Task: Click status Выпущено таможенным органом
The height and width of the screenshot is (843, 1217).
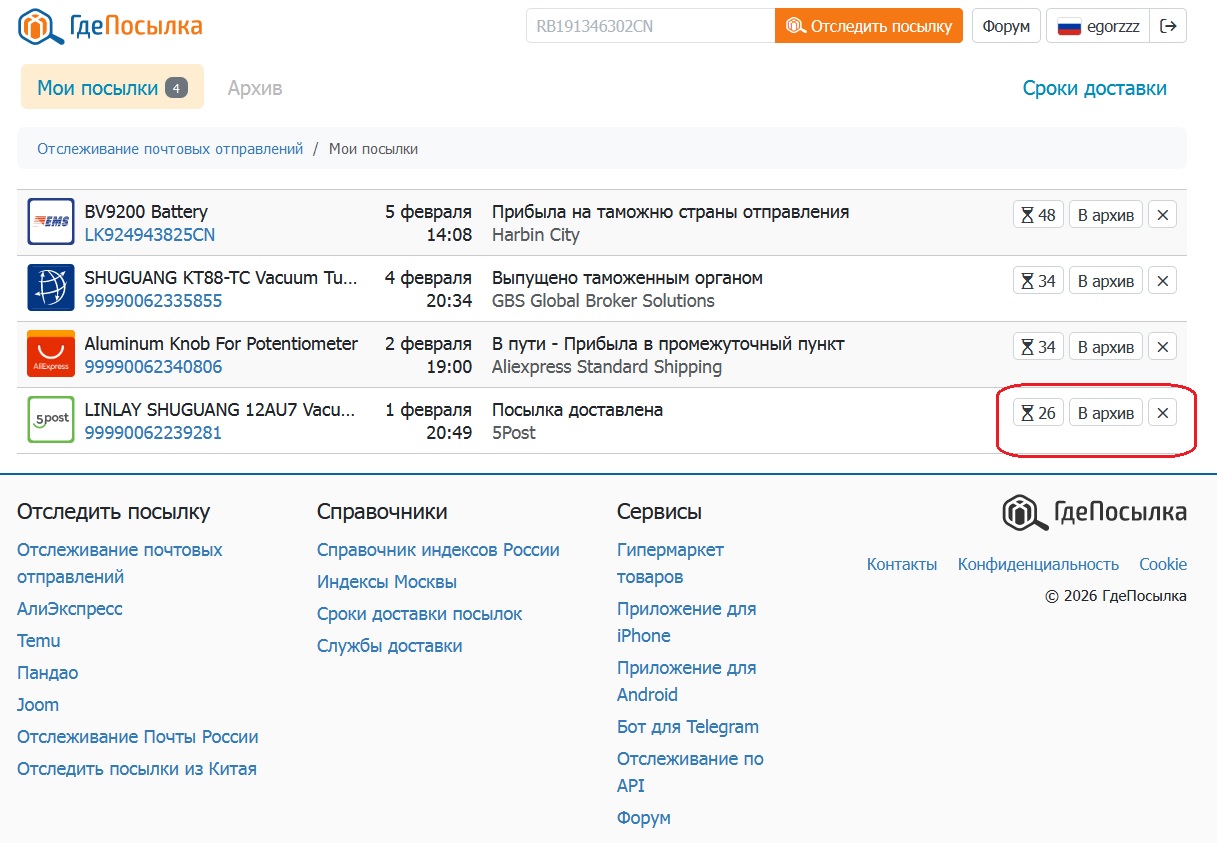Action: click(x=627, y=278)
